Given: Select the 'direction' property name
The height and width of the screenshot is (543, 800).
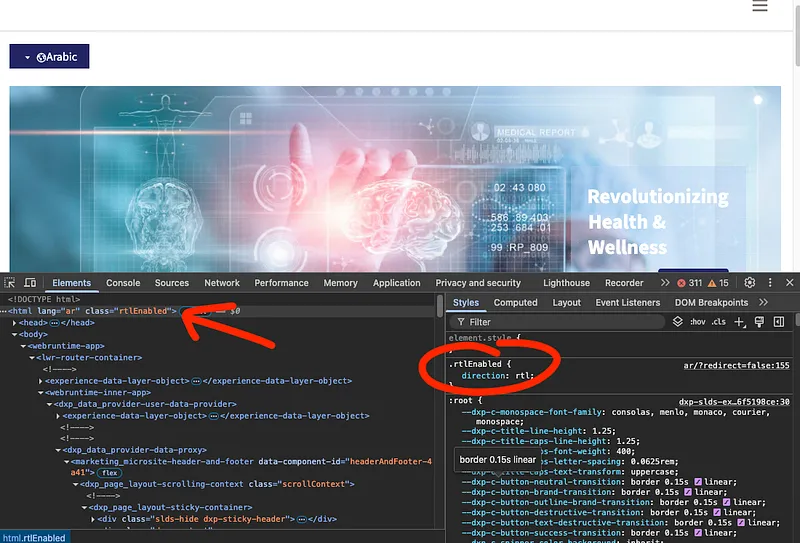Looking at the screenshot, I should pyautogui.click(x=483, y=376).
